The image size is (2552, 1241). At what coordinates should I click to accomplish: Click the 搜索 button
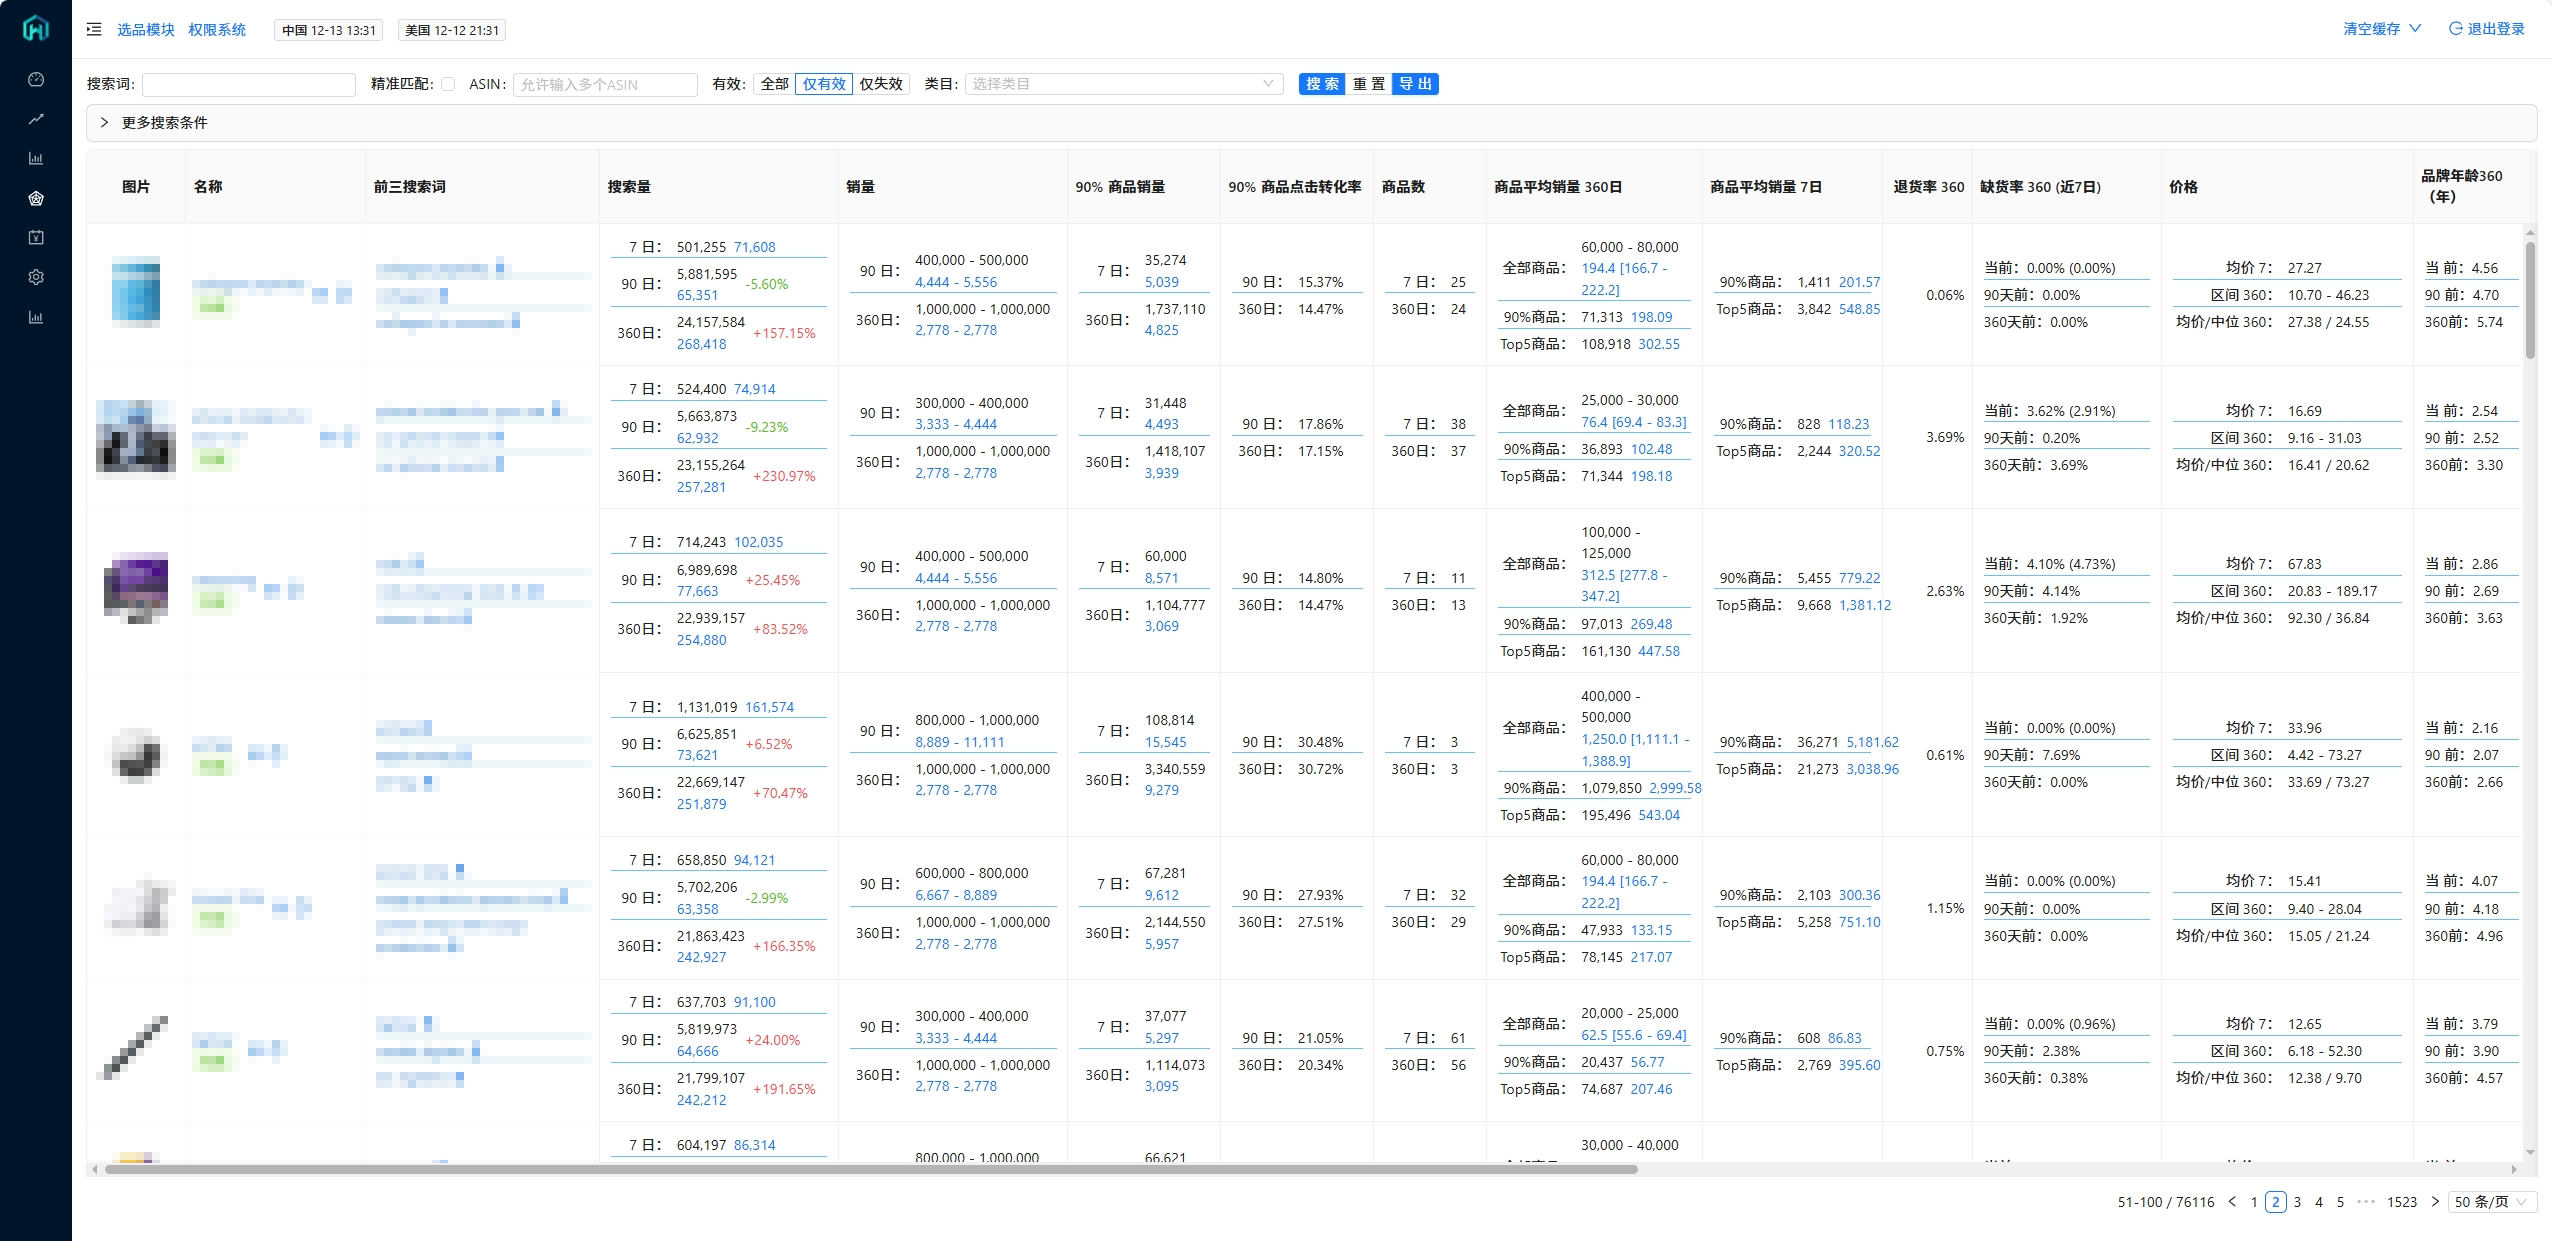click(1321, 84)
